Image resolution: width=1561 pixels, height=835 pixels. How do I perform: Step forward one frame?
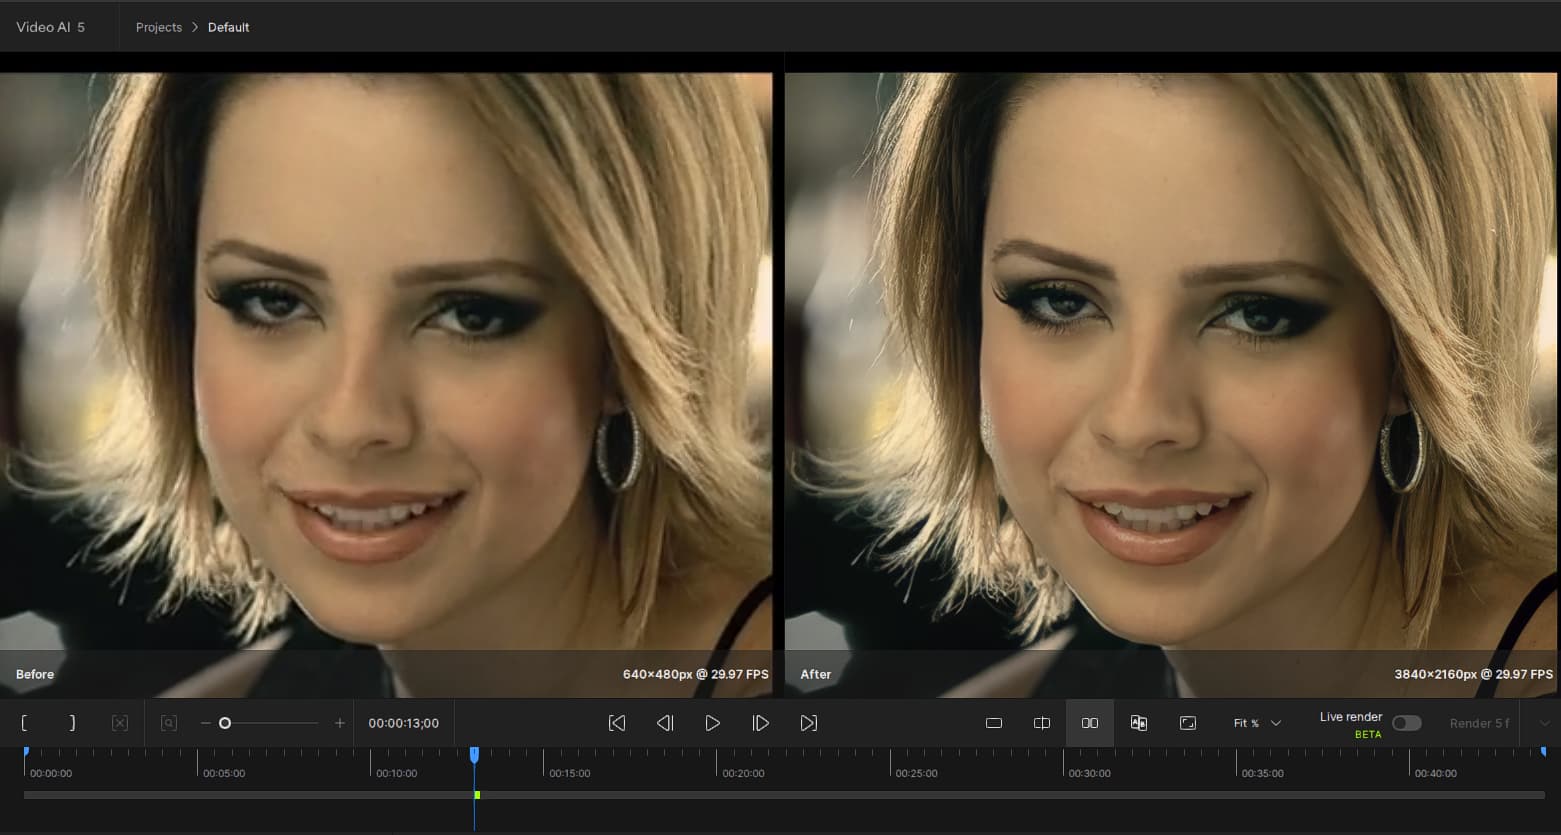pyautogui.click(x=760, y=723)
